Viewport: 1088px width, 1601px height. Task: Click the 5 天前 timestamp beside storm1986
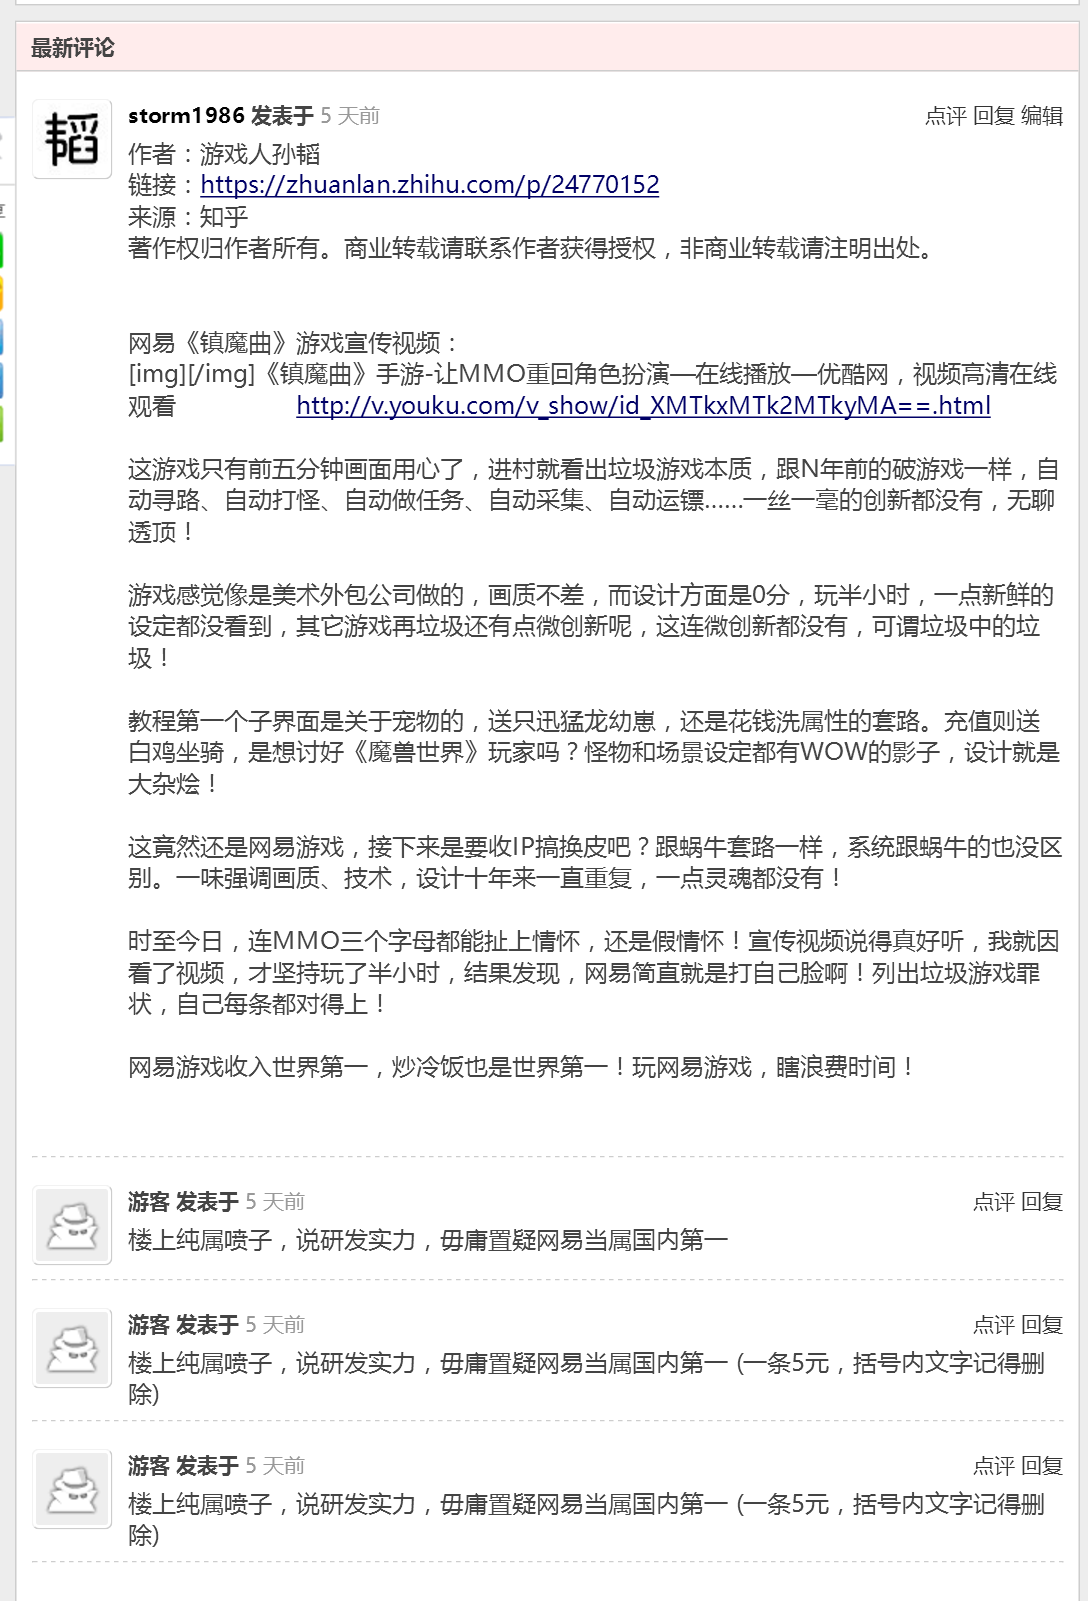click(350, 116)
